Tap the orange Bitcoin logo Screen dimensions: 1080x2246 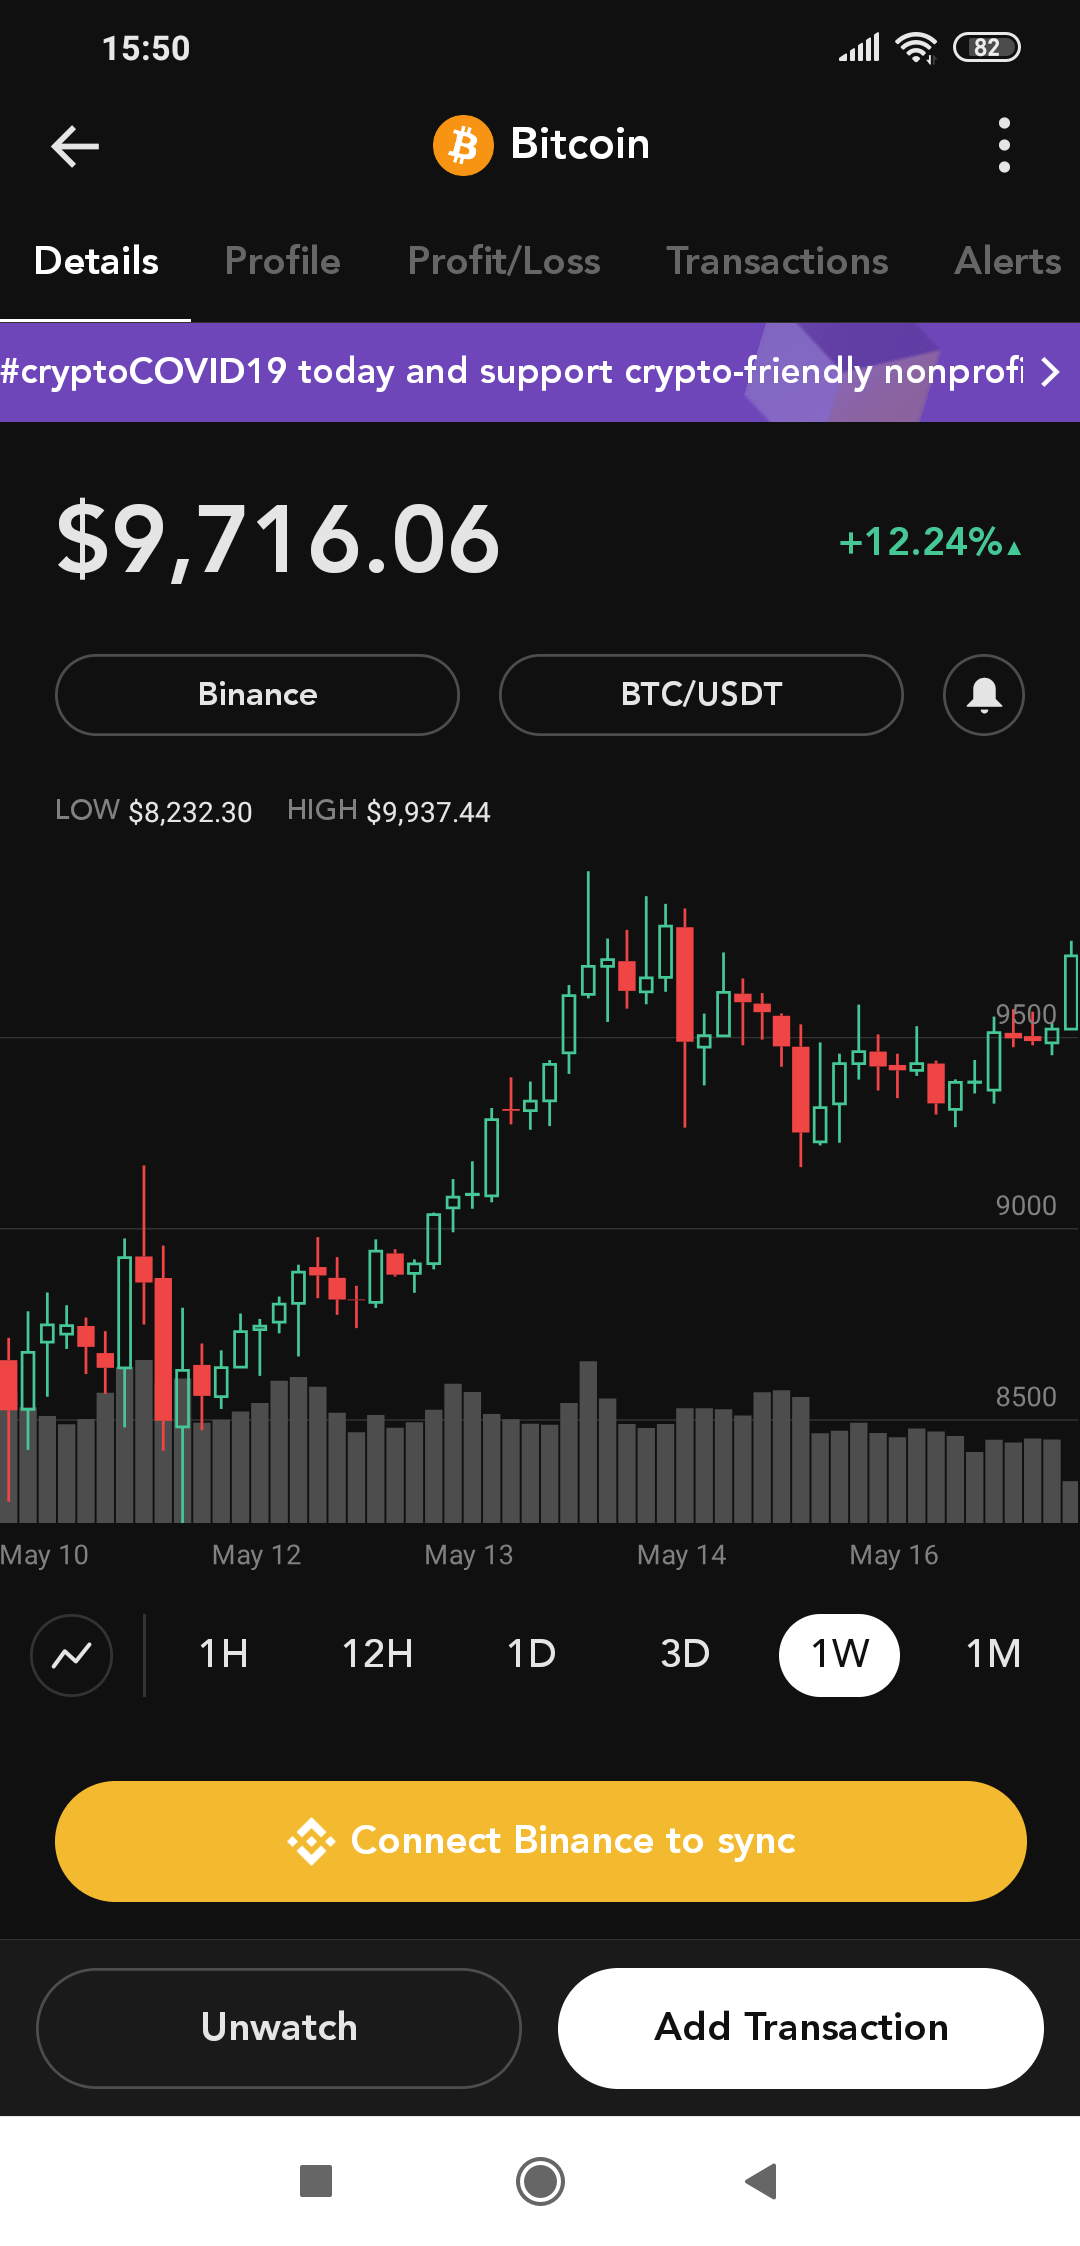click(463, 146)
